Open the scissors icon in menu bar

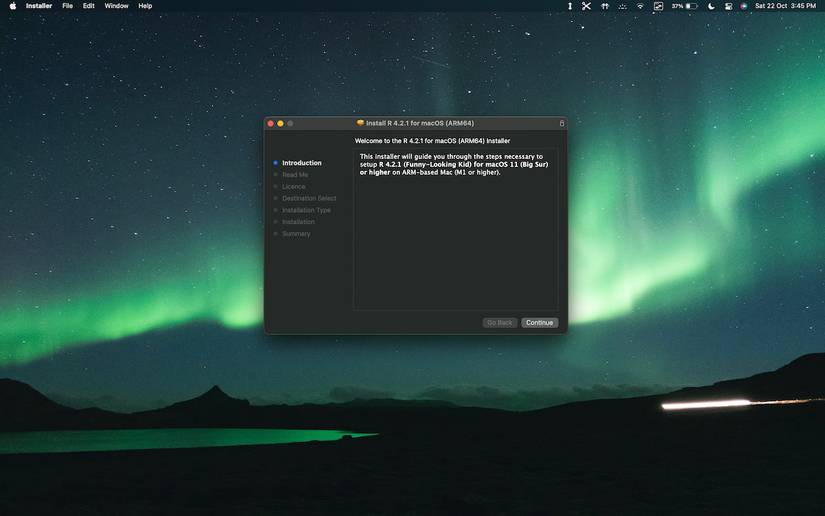tap(586, 6)
